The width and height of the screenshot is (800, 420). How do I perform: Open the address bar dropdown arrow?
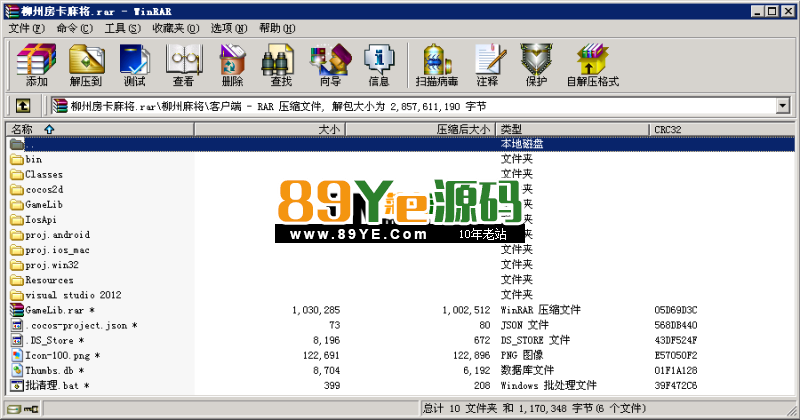click(783, 106)
